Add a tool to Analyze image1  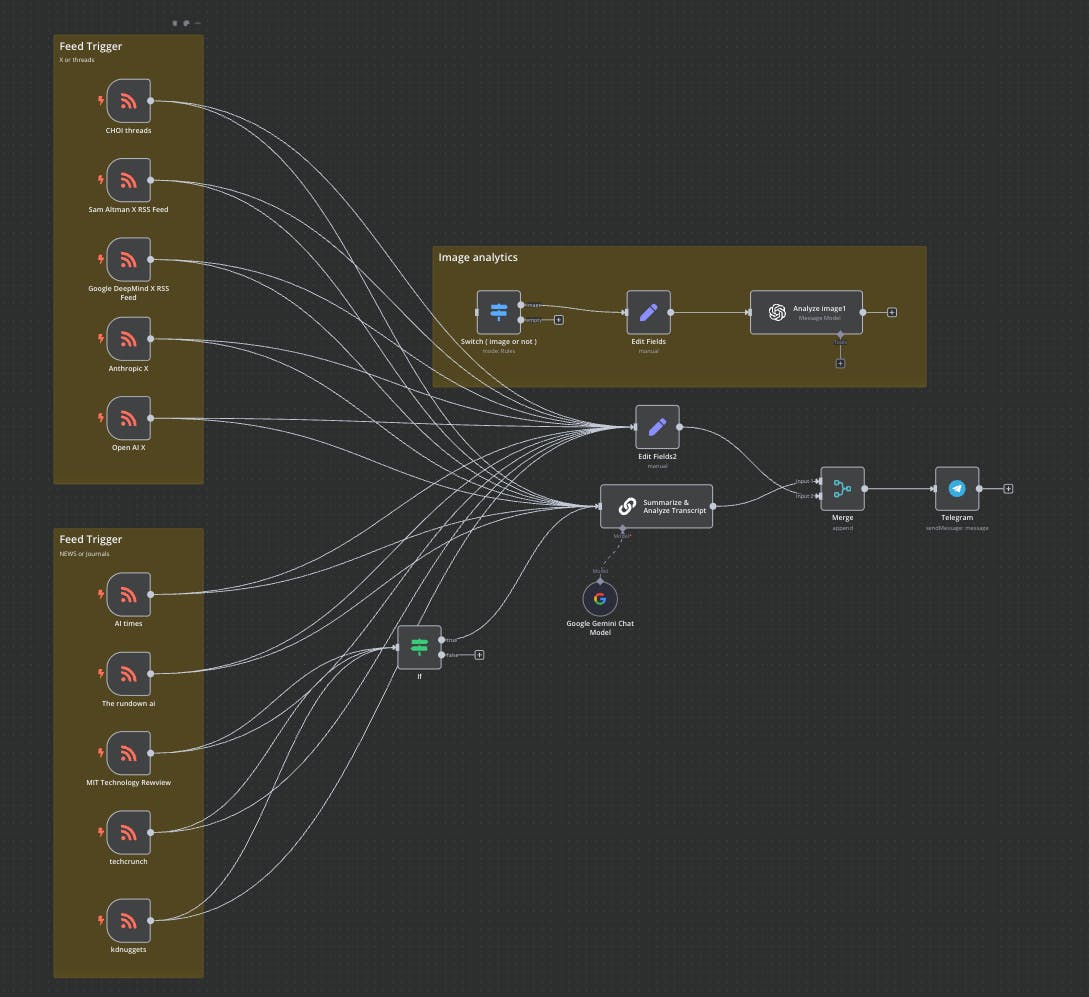pyautogui.click(x=840, y=364)
